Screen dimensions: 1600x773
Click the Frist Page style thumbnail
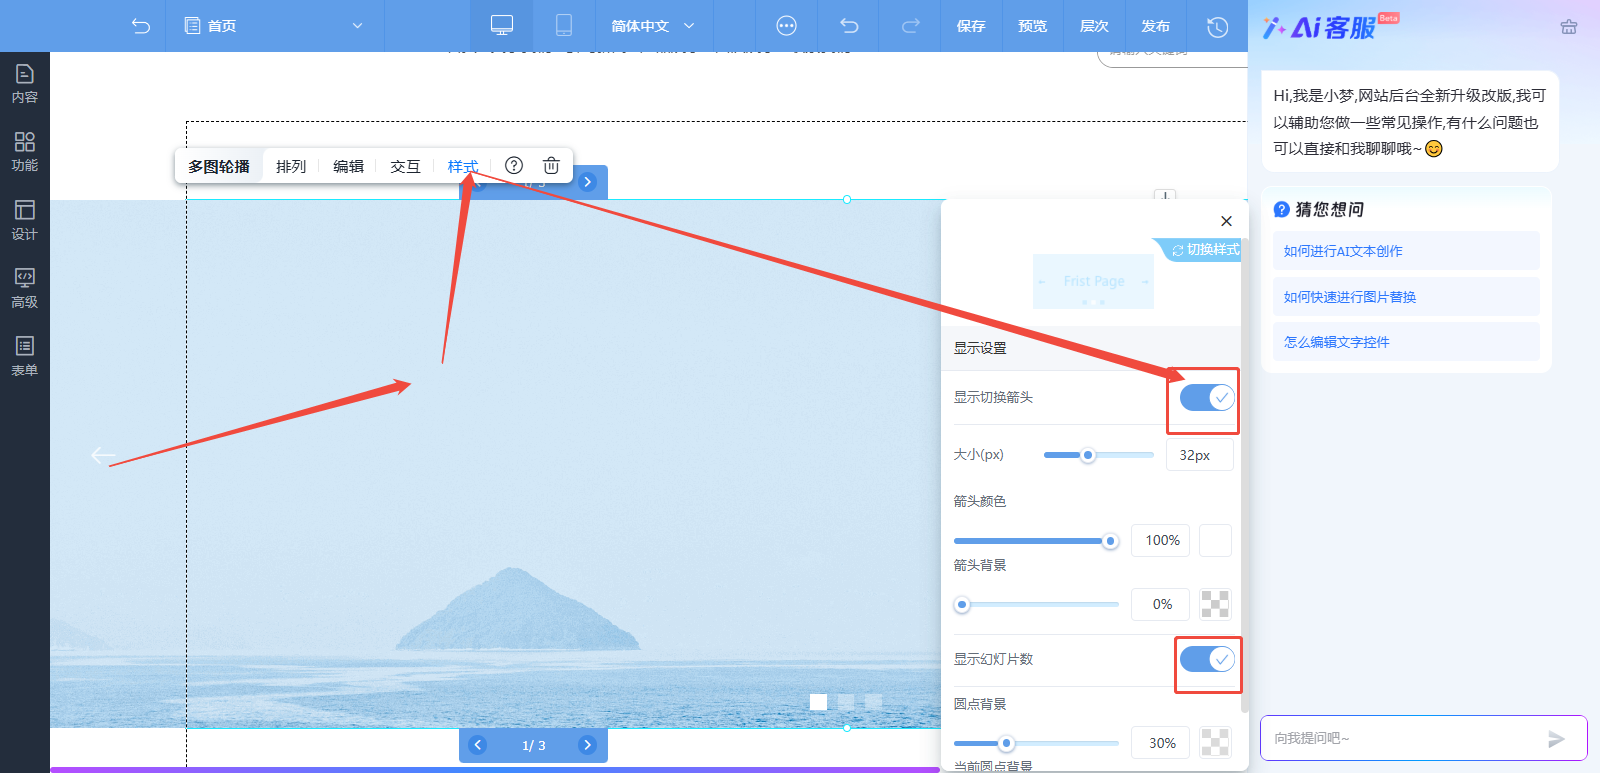pyautogui.click(x=1093, y=281)
